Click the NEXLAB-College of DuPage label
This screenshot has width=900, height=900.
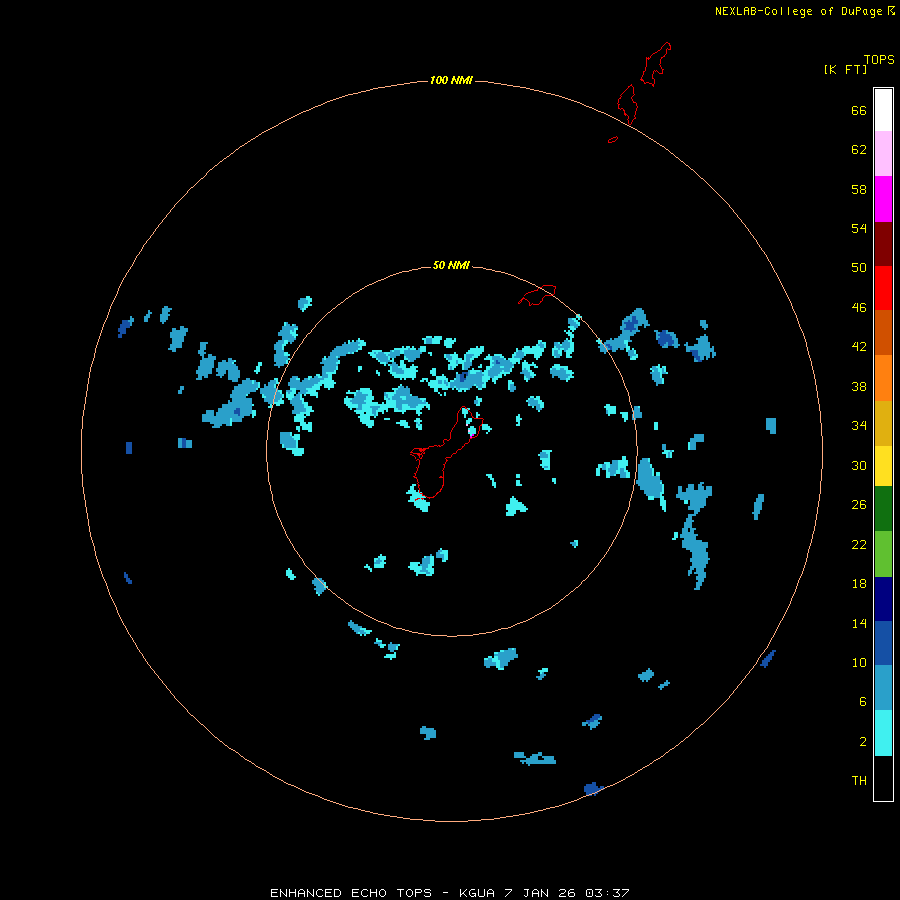tap(798, 11)
